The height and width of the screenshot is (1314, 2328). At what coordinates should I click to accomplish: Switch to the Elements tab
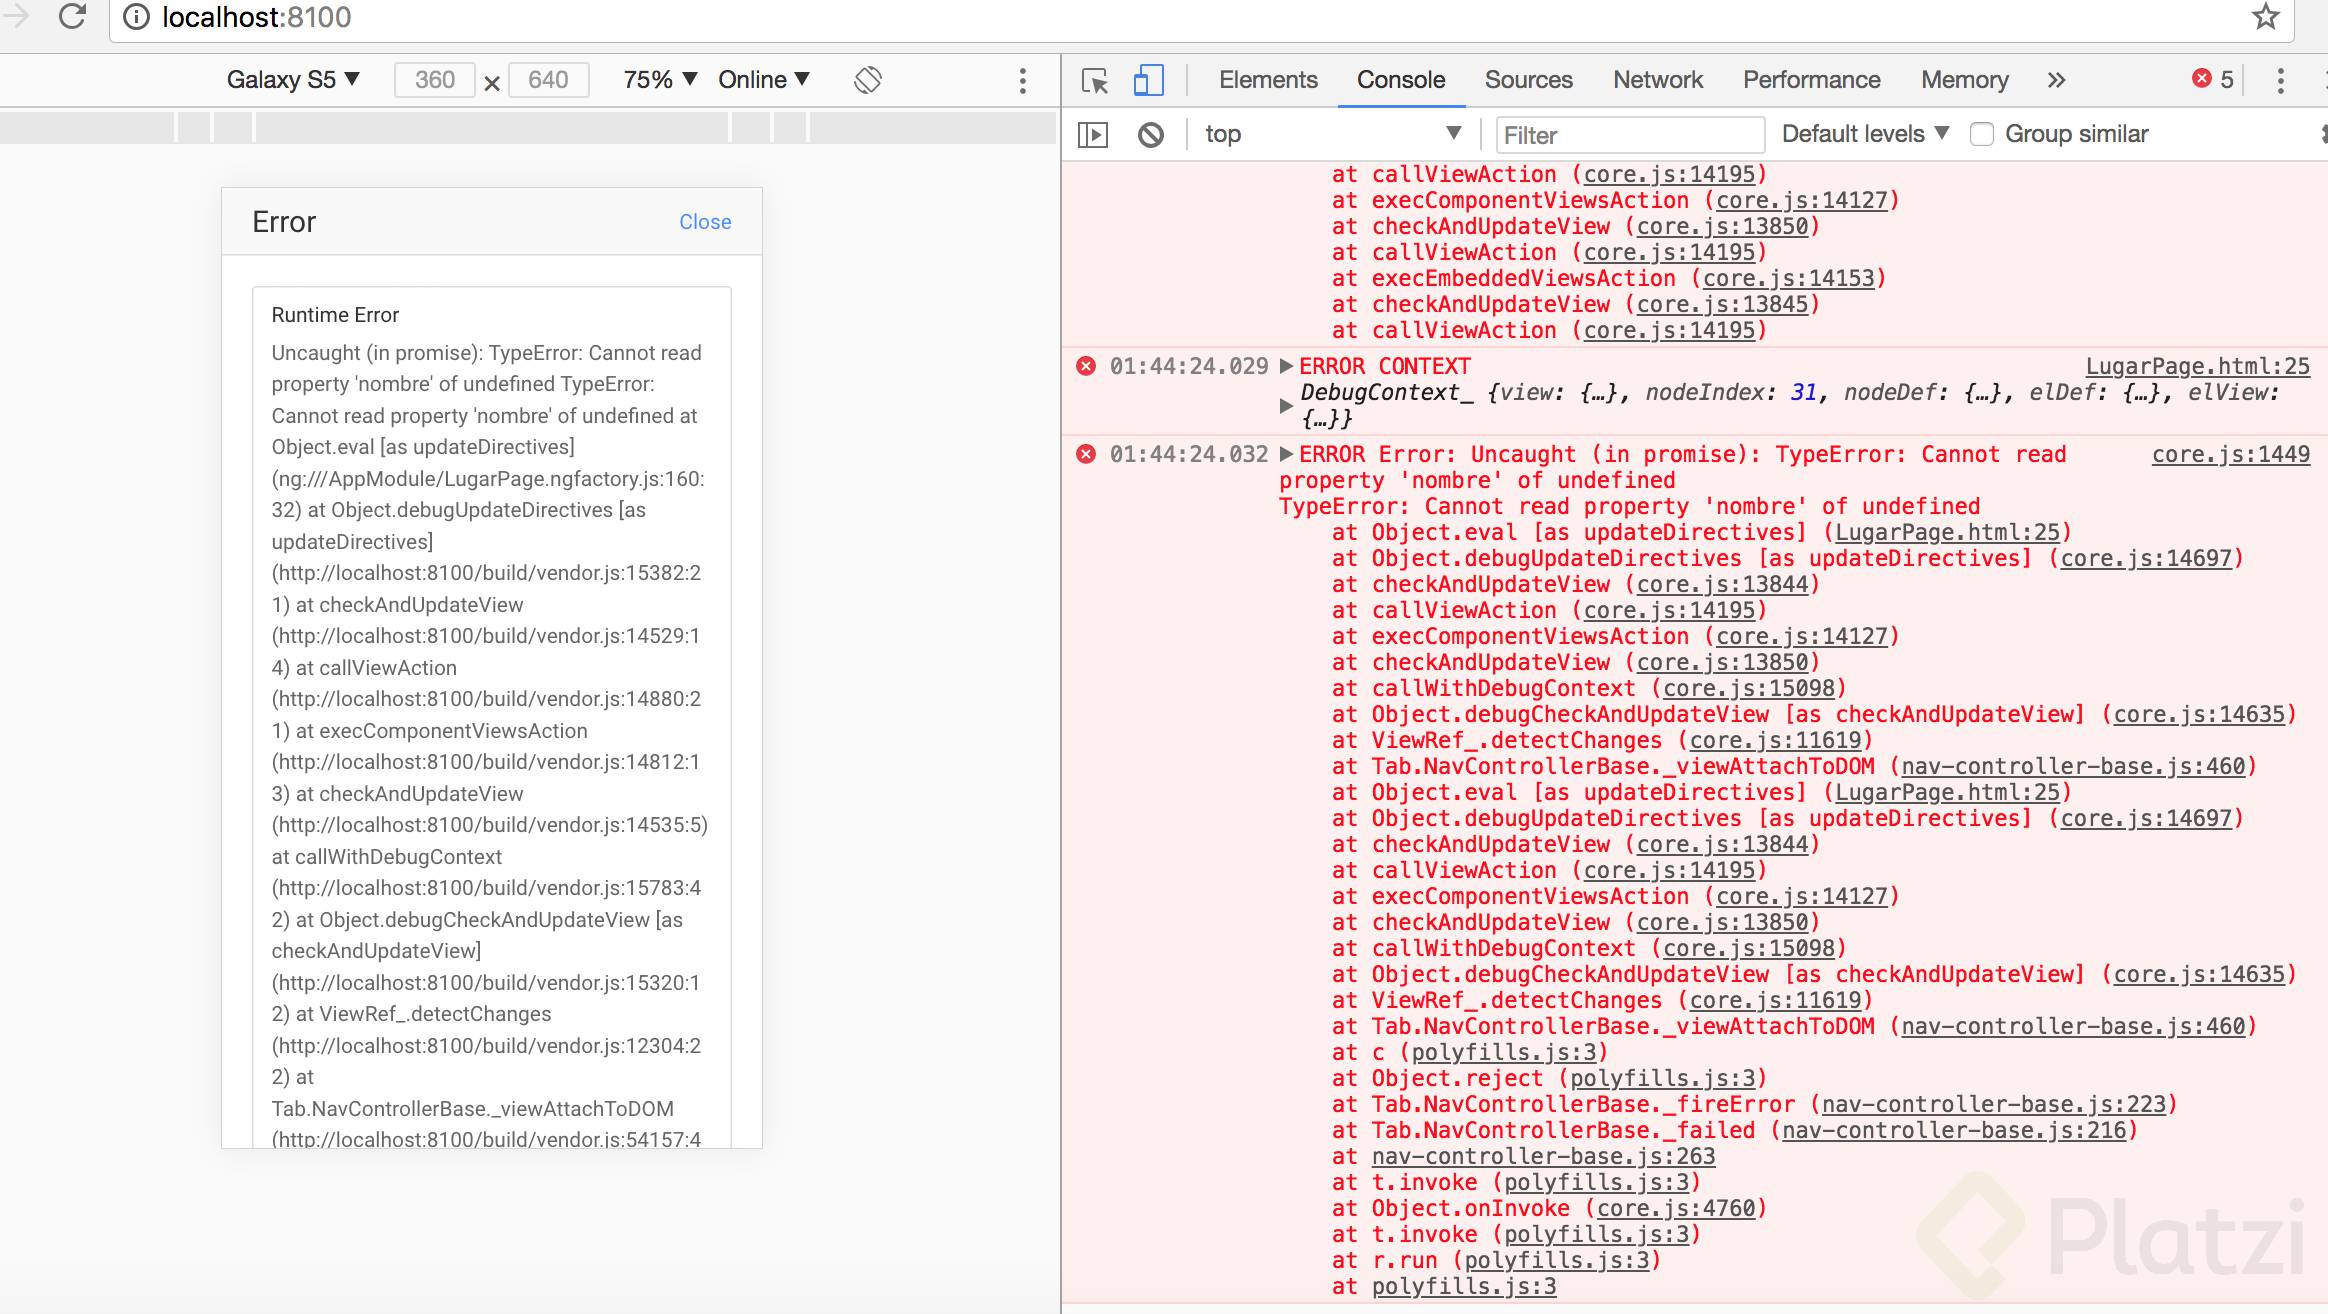click(1268, 80)
